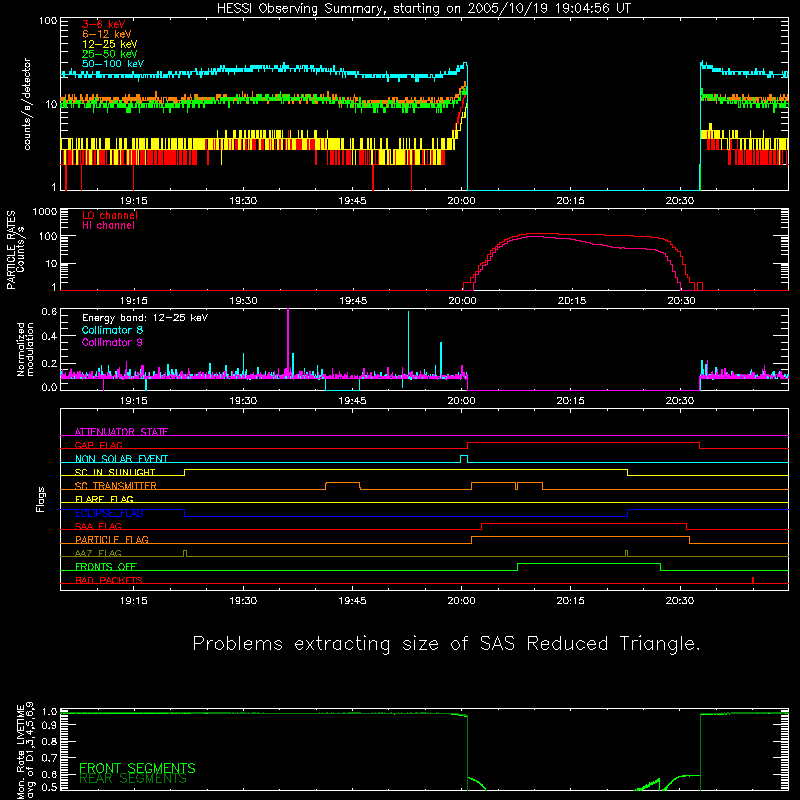Click the vertical Flags axis label
This screenshot has height=800, width=800.
pyautogui.click(x=40, y=499)
